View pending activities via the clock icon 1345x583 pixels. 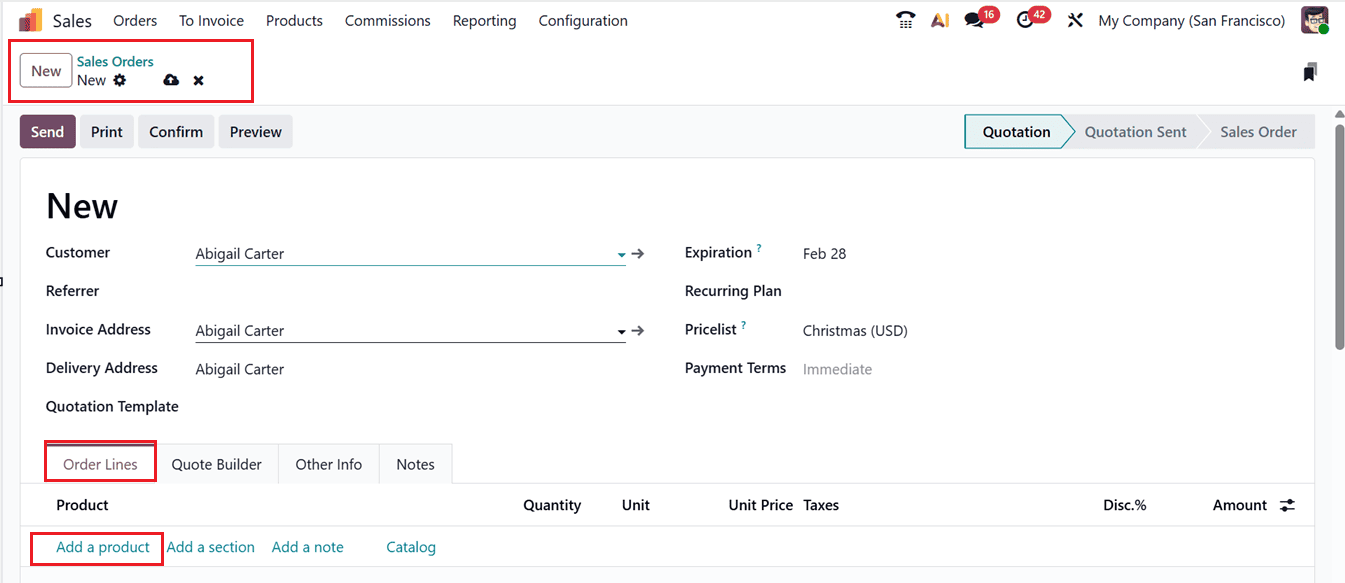[1024, 19]
